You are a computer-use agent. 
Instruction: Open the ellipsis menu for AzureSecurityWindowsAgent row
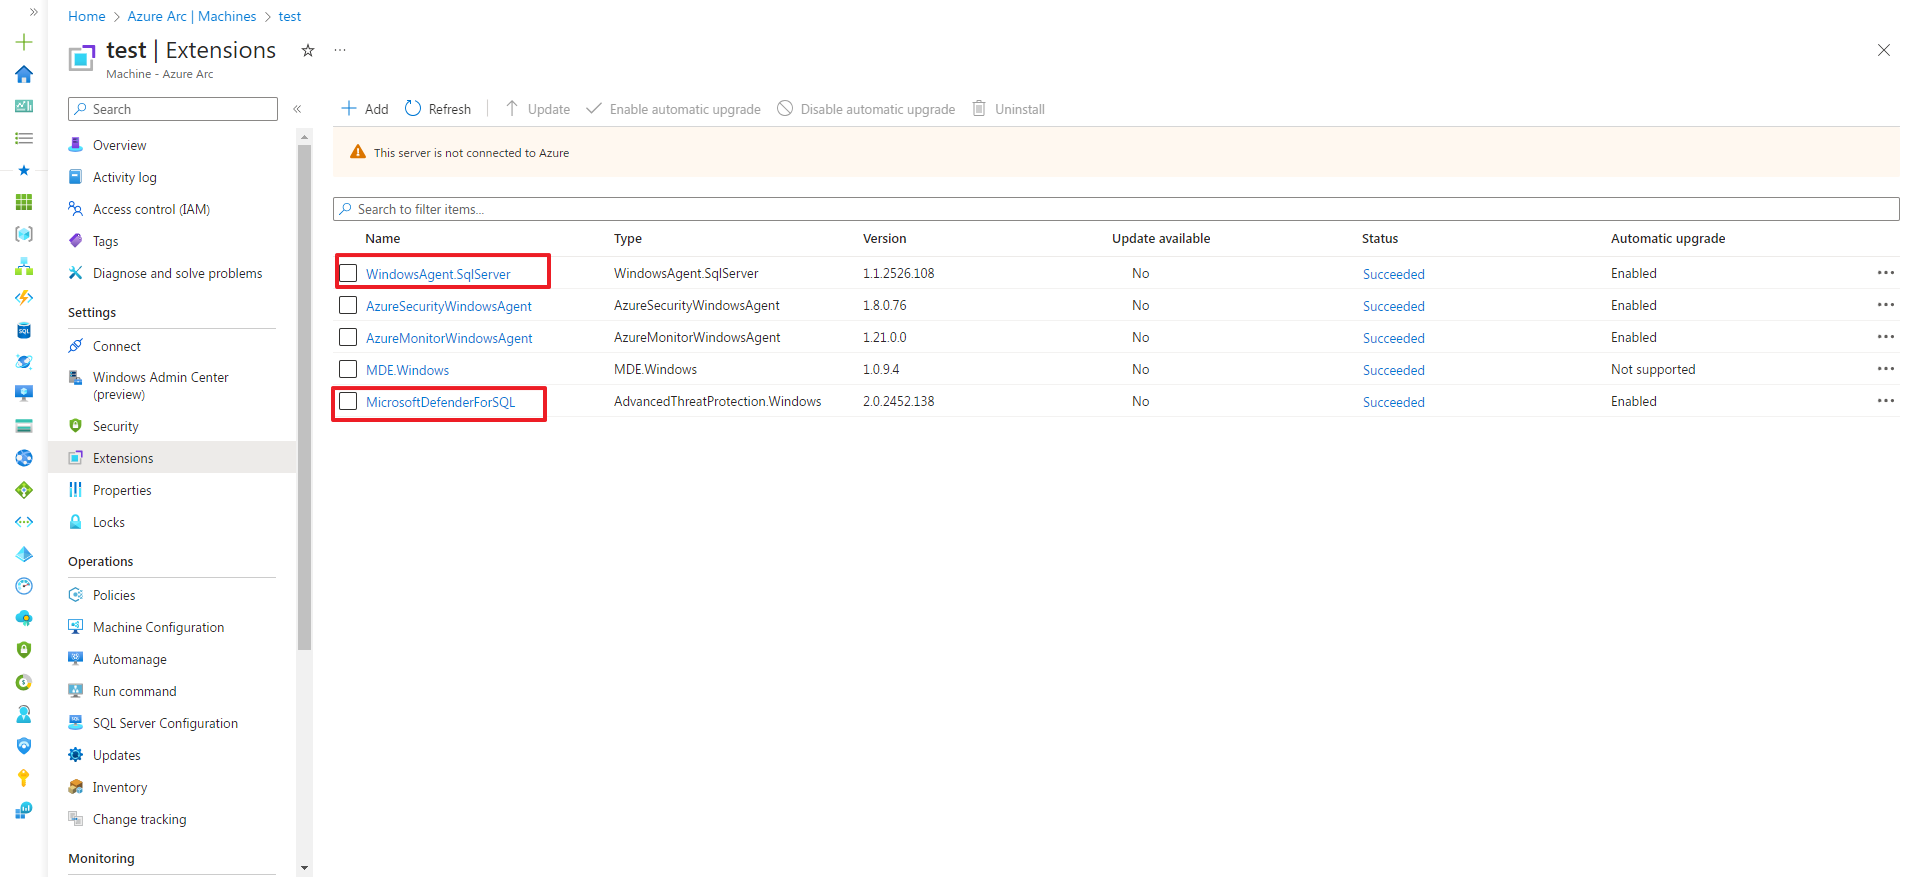[1886, 305]
